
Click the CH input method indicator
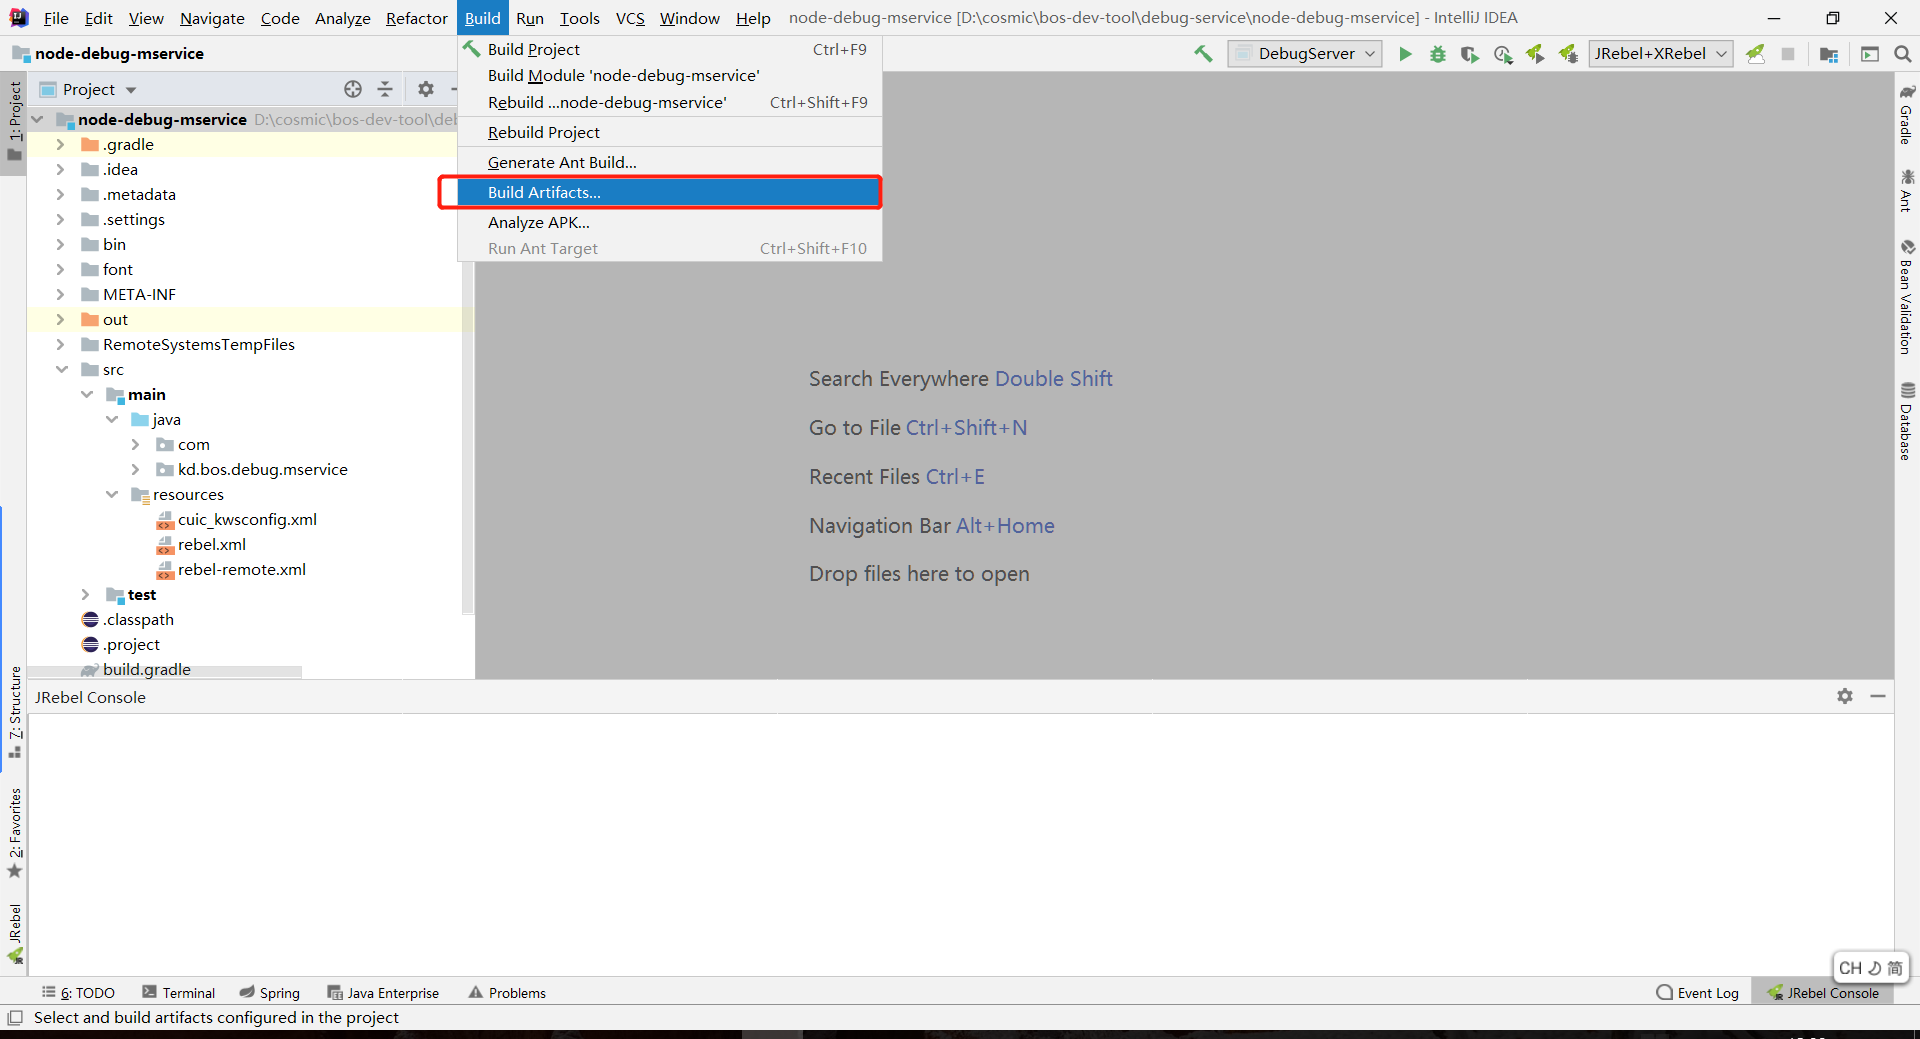[x=1871, y=968]
